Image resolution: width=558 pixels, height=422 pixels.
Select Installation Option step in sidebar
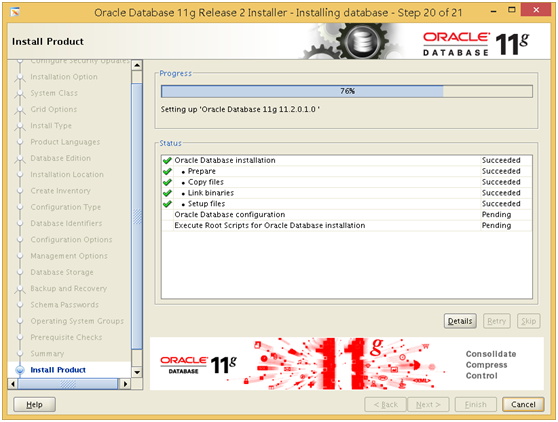[64, 77]
